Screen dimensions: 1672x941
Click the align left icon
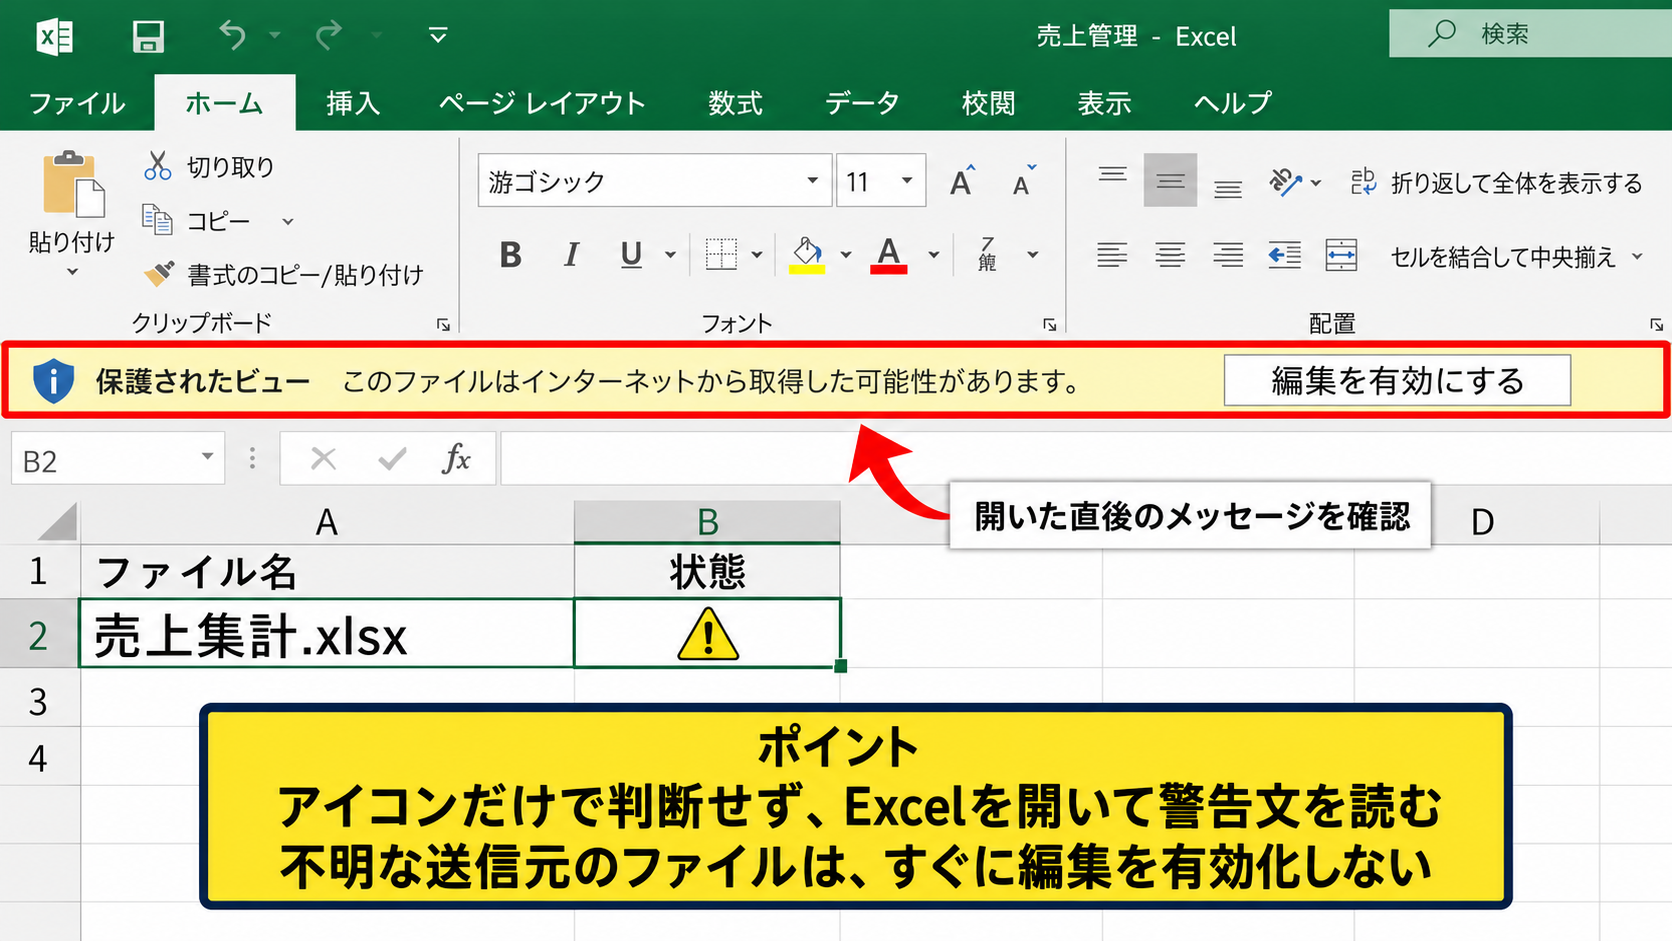1112,255
